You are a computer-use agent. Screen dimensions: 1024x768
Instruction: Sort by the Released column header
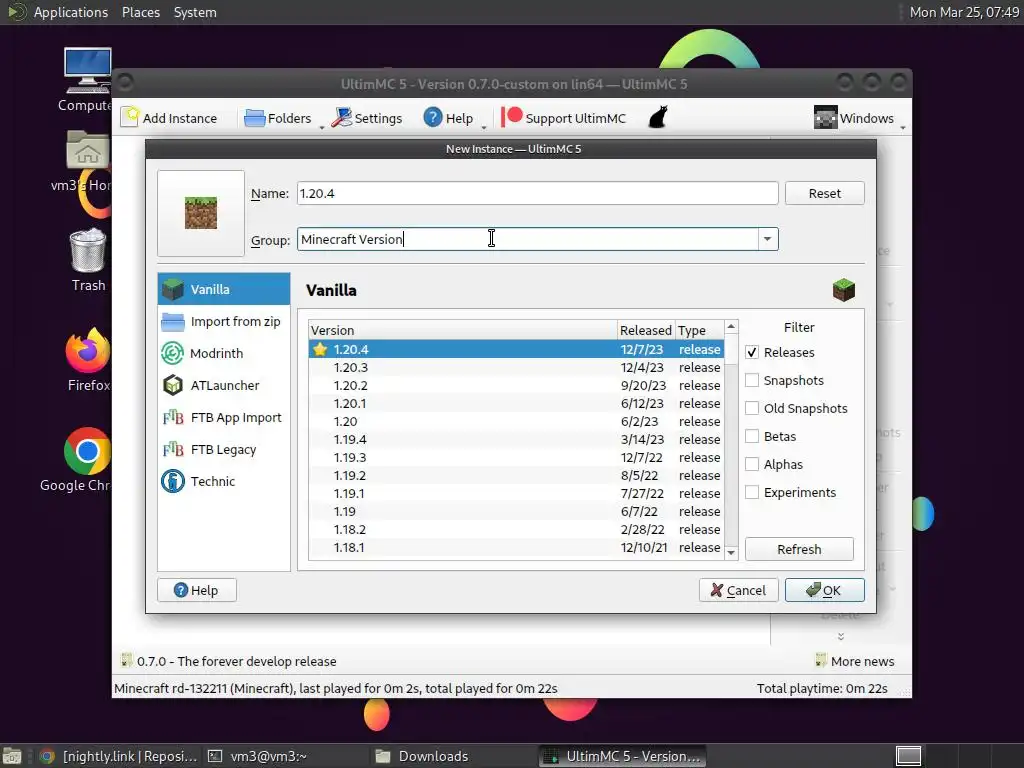645,330
